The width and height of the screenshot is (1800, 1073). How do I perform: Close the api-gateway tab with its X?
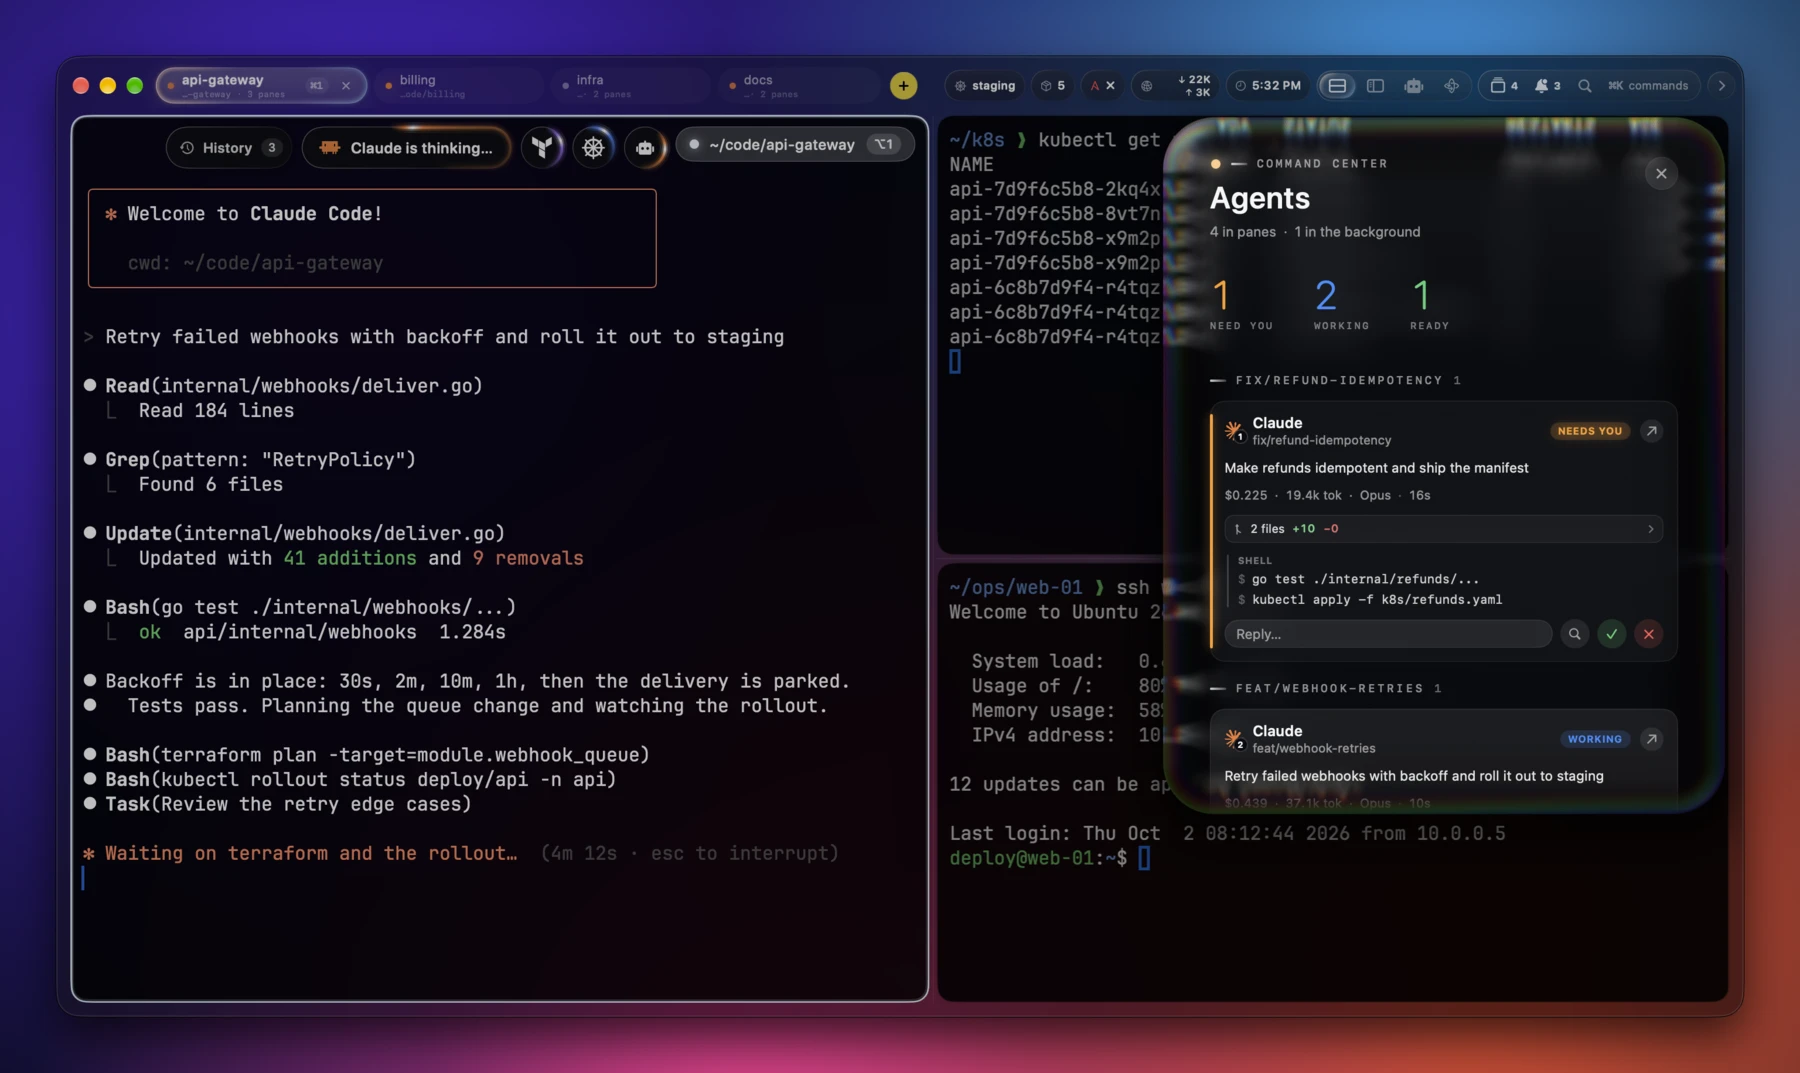pyautogui.click(x=346, y=86)
